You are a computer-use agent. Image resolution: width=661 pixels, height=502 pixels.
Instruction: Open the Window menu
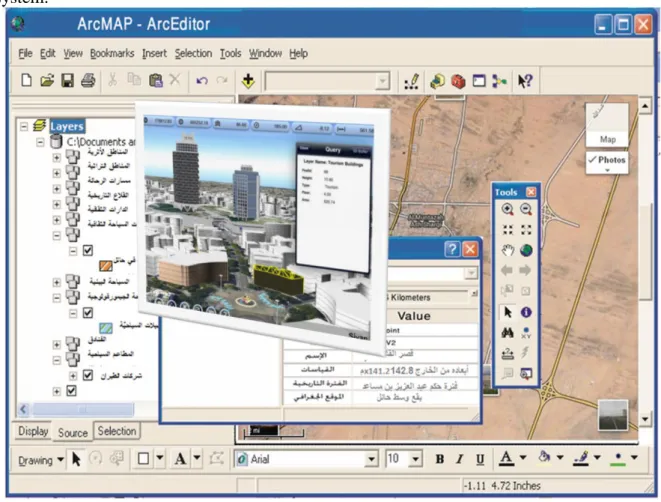[265, 54]
